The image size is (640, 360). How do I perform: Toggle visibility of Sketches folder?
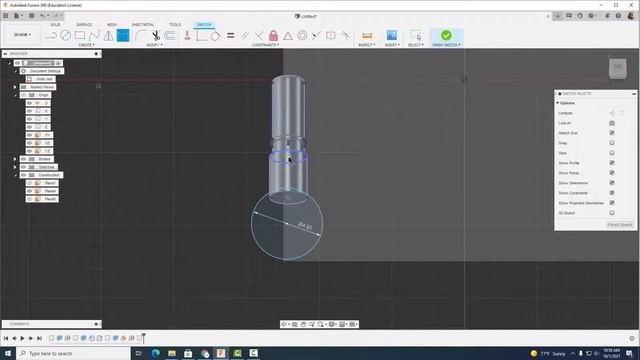(24, 167)
